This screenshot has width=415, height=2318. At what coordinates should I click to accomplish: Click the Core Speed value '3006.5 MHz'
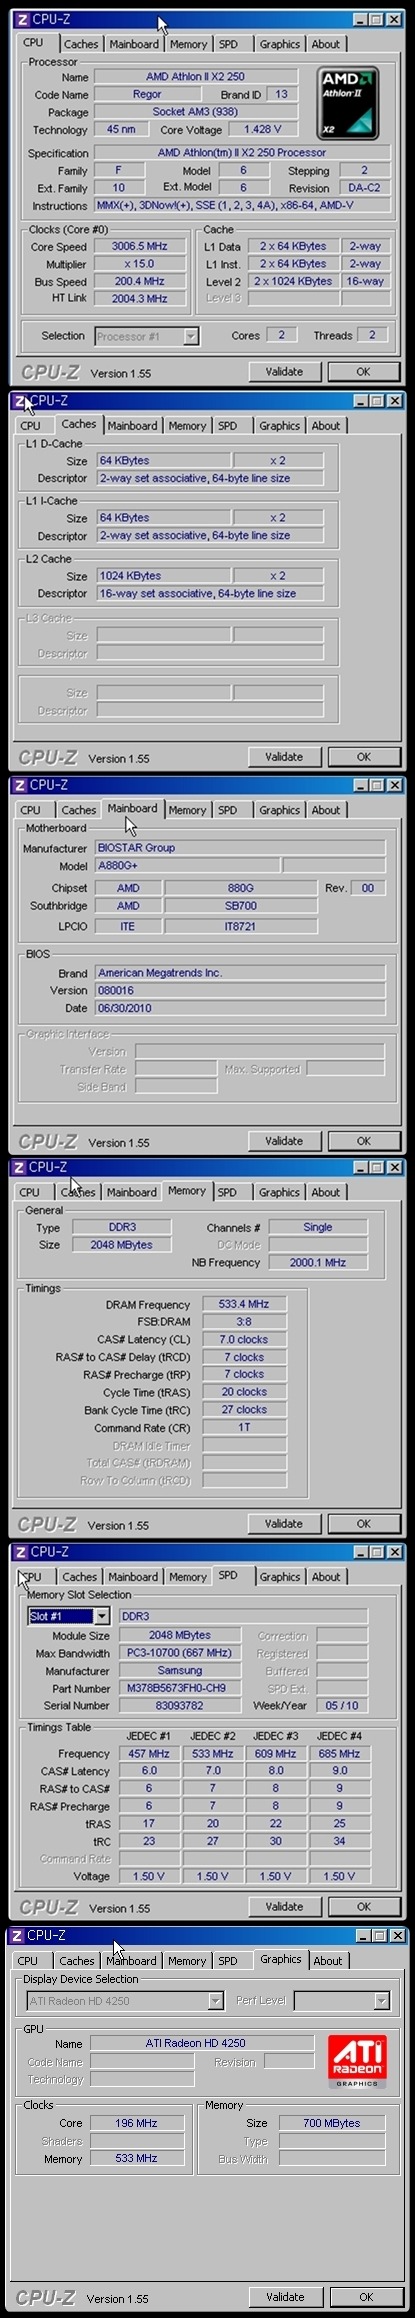pyautogui.click(x=140, y=246)
